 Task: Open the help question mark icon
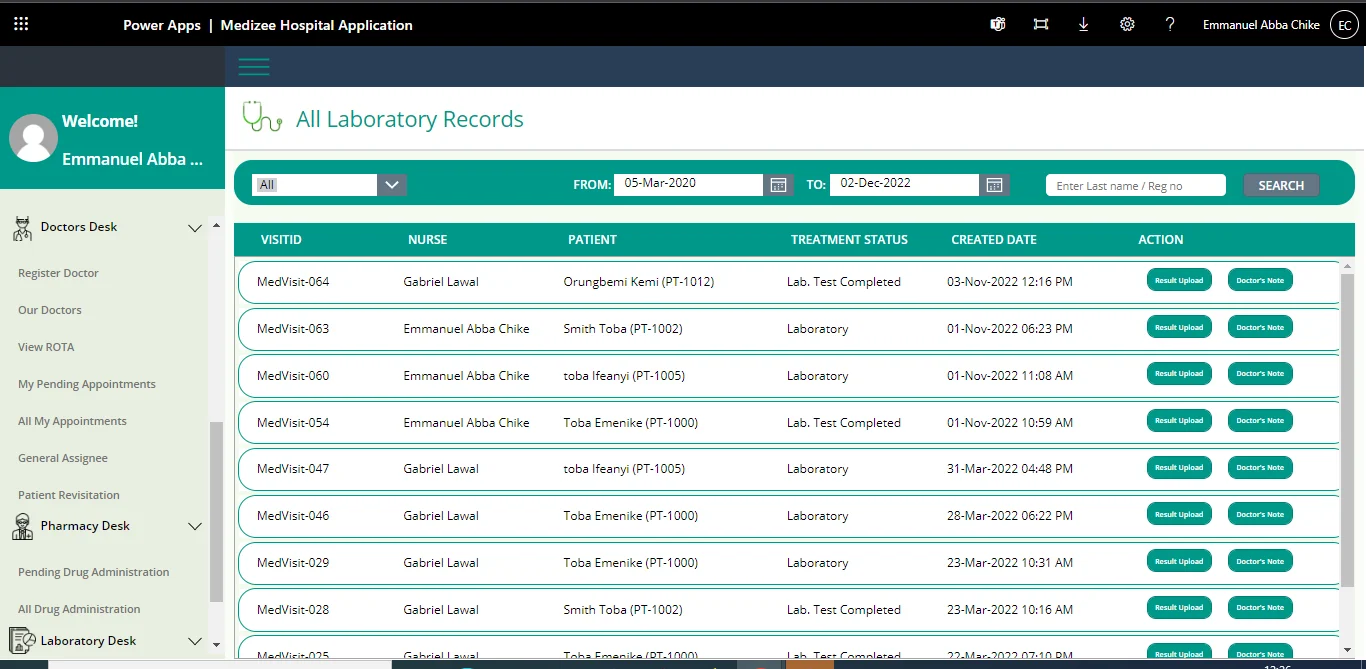point(1170,24)
